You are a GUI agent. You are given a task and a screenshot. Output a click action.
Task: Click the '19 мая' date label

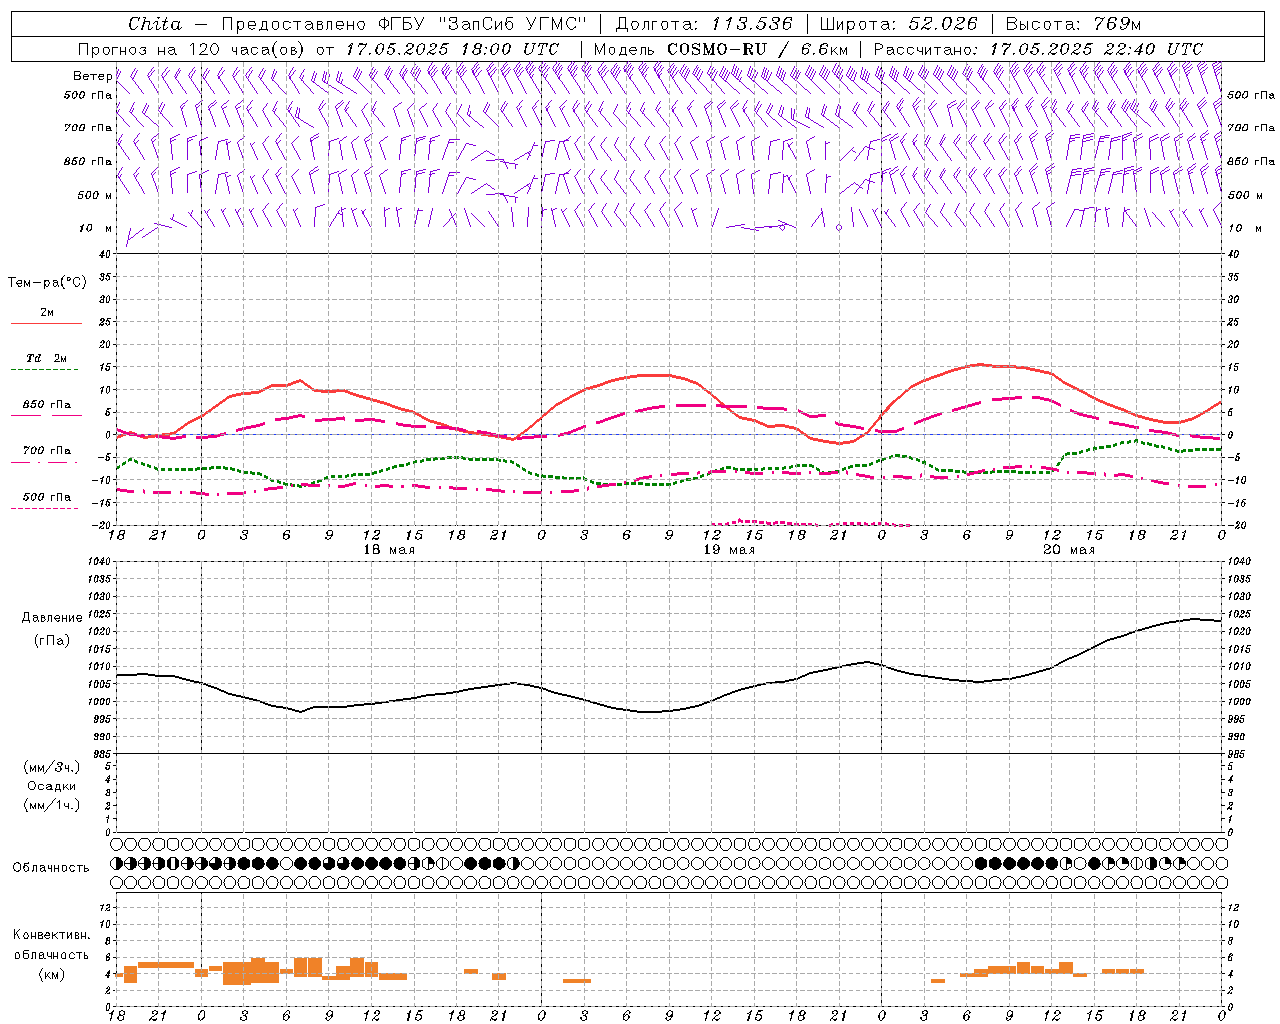[729, 550]
